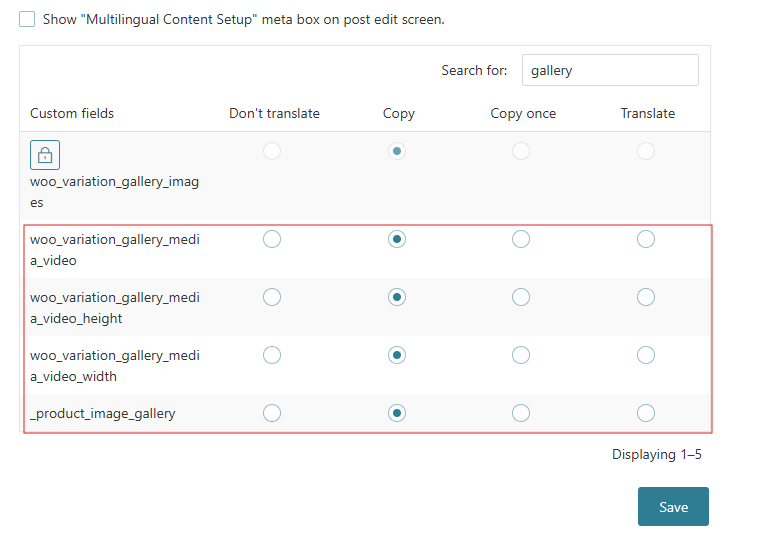Screen dimensions: 780x541
Task: Choose Copy once for woo_variation_gallery_media_video_height
Action: pyautogui.click(x=521, y=297)
